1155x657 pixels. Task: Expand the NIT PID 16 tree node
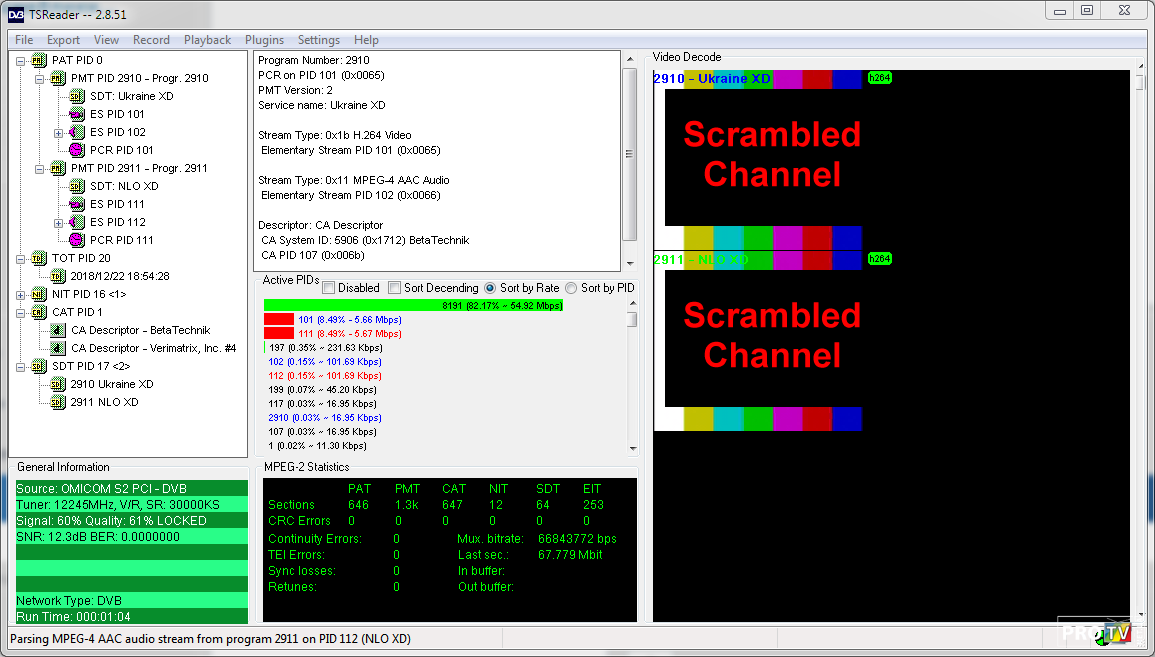point(21,295)
